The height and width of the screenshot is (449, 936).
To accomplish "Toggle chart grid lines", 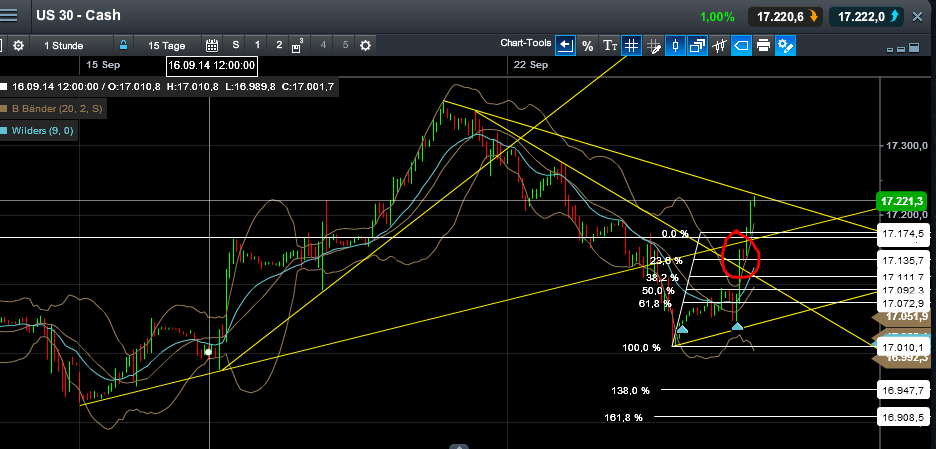I will click(631, 45).
